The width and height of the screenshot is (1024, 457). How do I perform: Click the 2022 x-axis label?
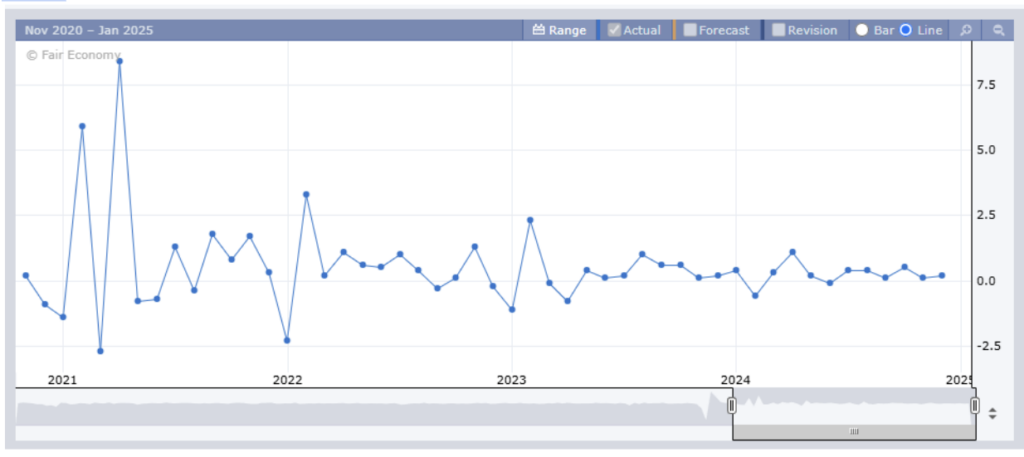(x=287, y=379)
